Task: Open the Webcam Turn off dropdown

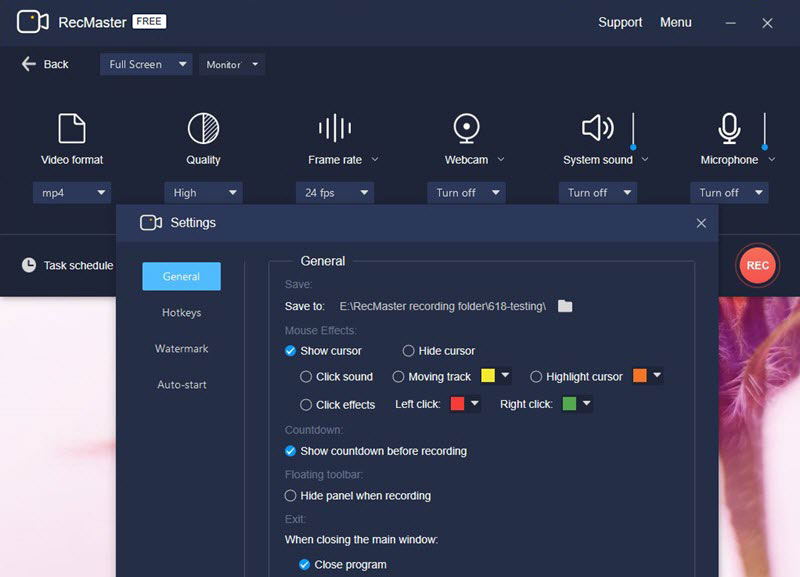Action: click(466, 193)
